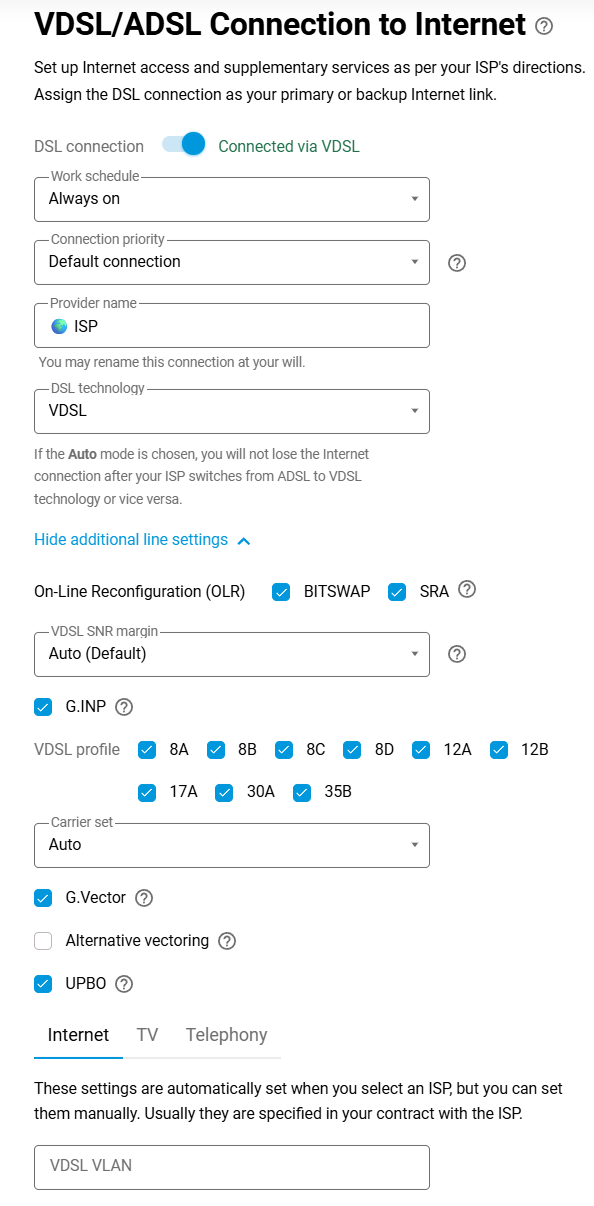Enable Alternative vectoring

[43, 940]
